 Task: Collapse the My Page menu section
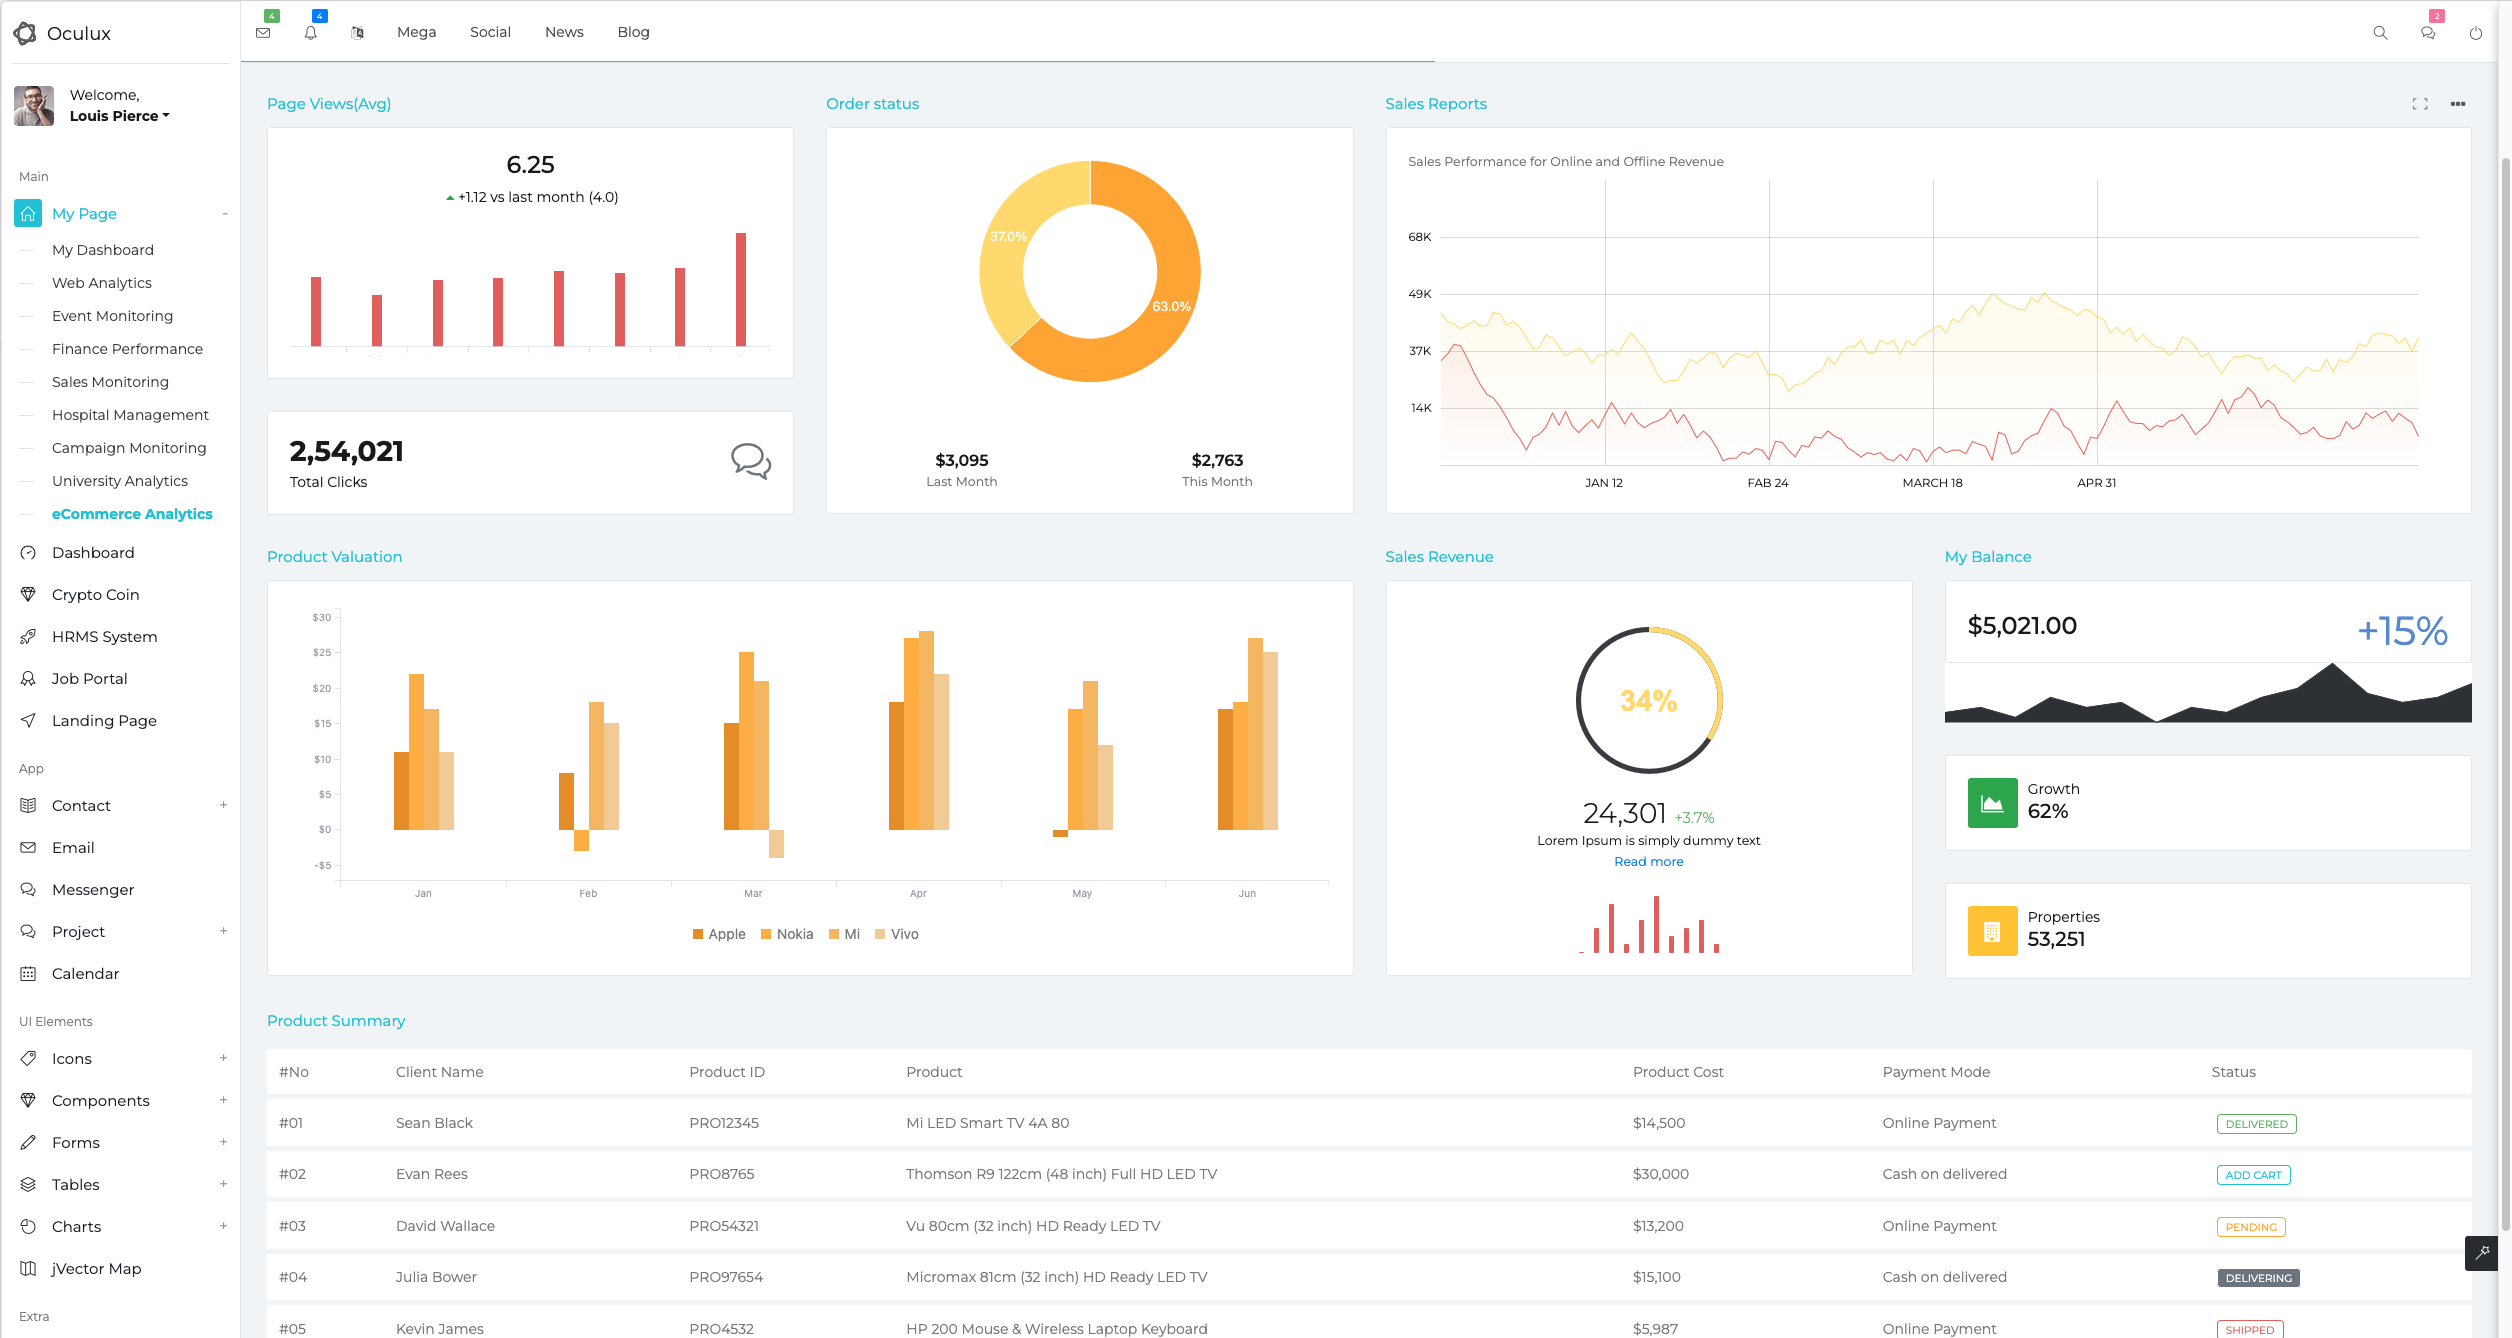225,214
